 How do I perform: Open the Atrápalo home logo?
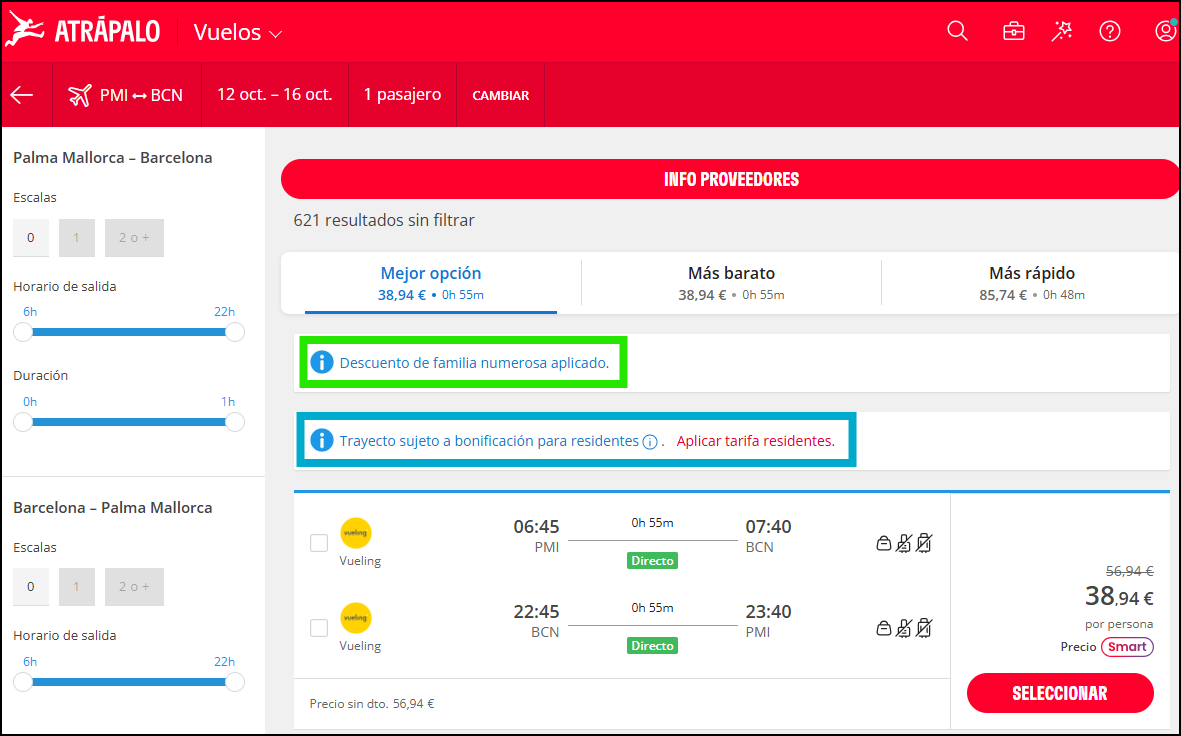coord(83,31)
